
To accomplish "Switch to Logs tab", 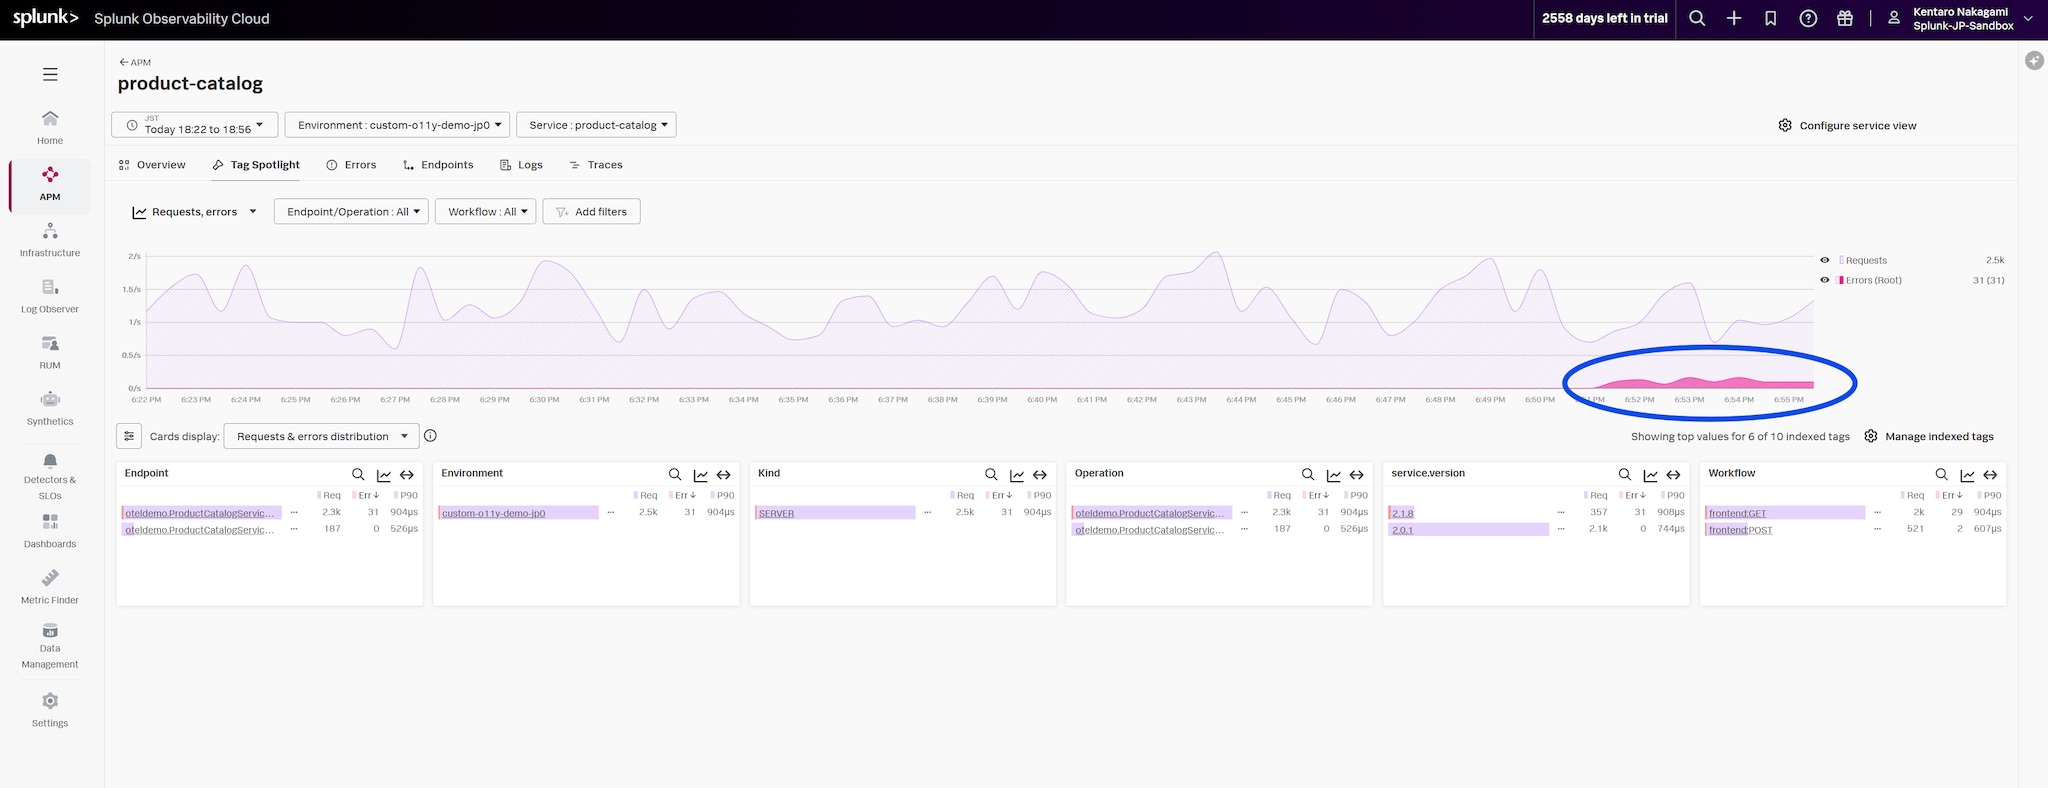I will 521,165.
